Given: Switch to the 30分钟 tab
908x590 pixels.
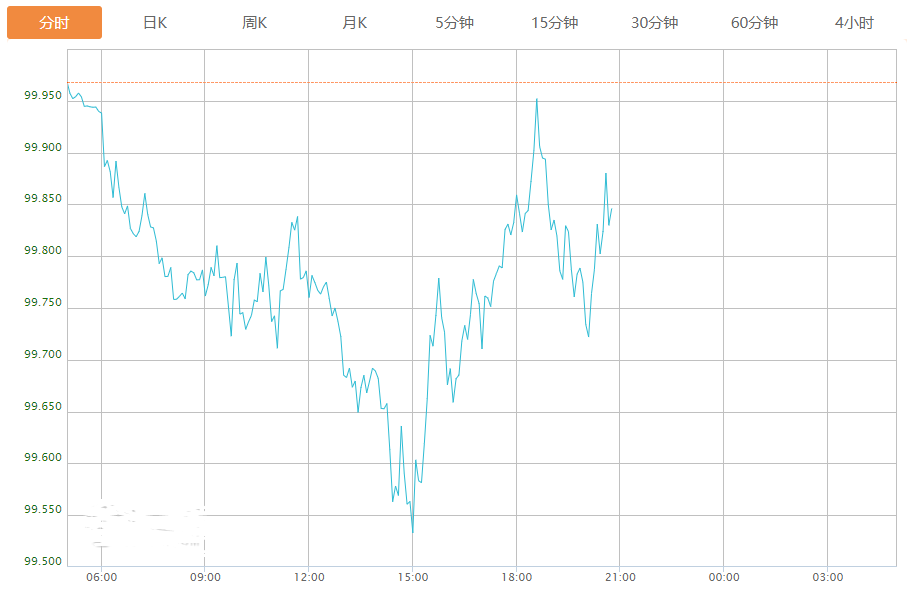Looking at the screenshot, I should tap(655, 23).
